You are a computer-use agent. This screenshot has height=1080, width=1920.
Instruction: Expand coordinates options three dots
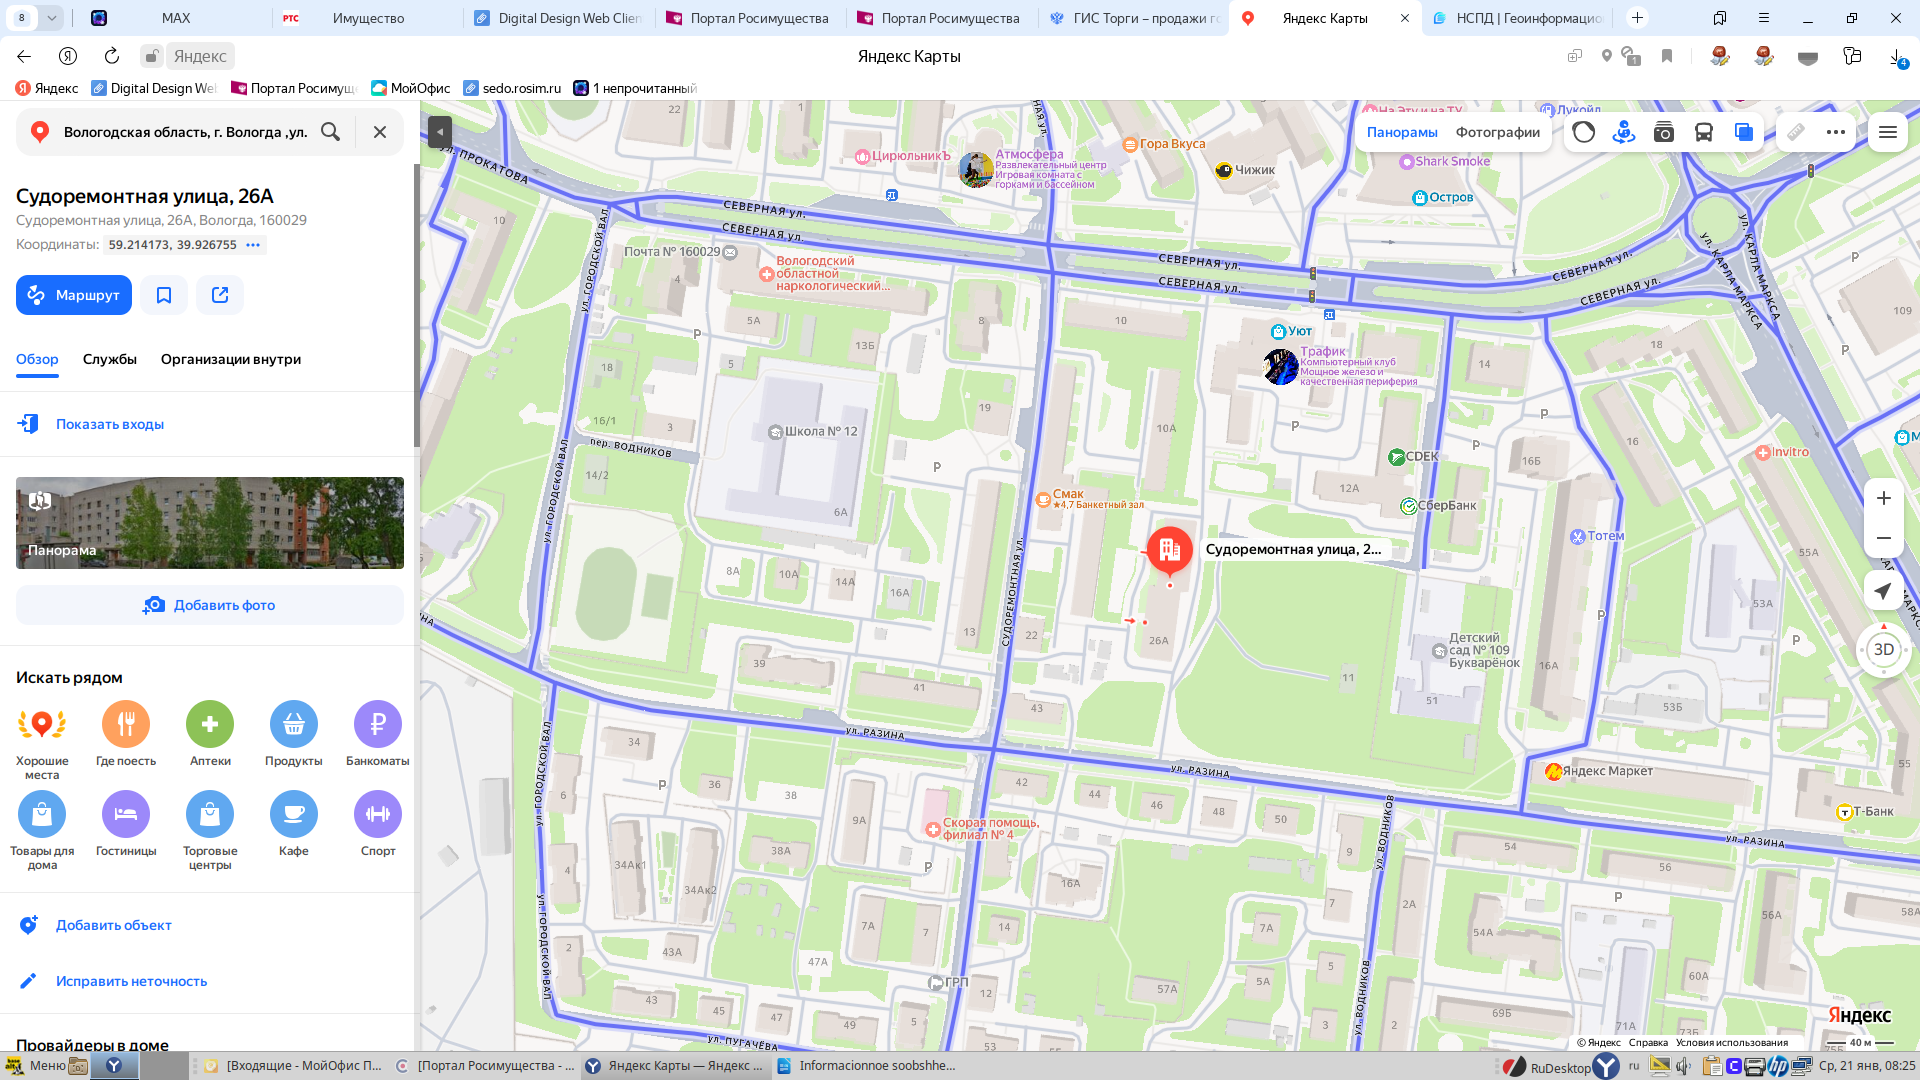[253, 245]
